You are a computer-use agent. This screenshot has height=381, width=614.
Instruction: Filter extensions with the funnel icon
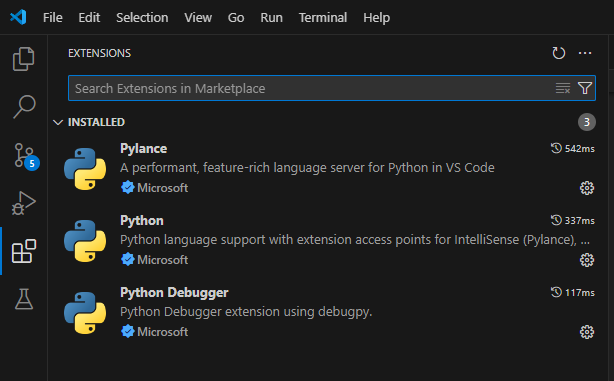point(585,88)
